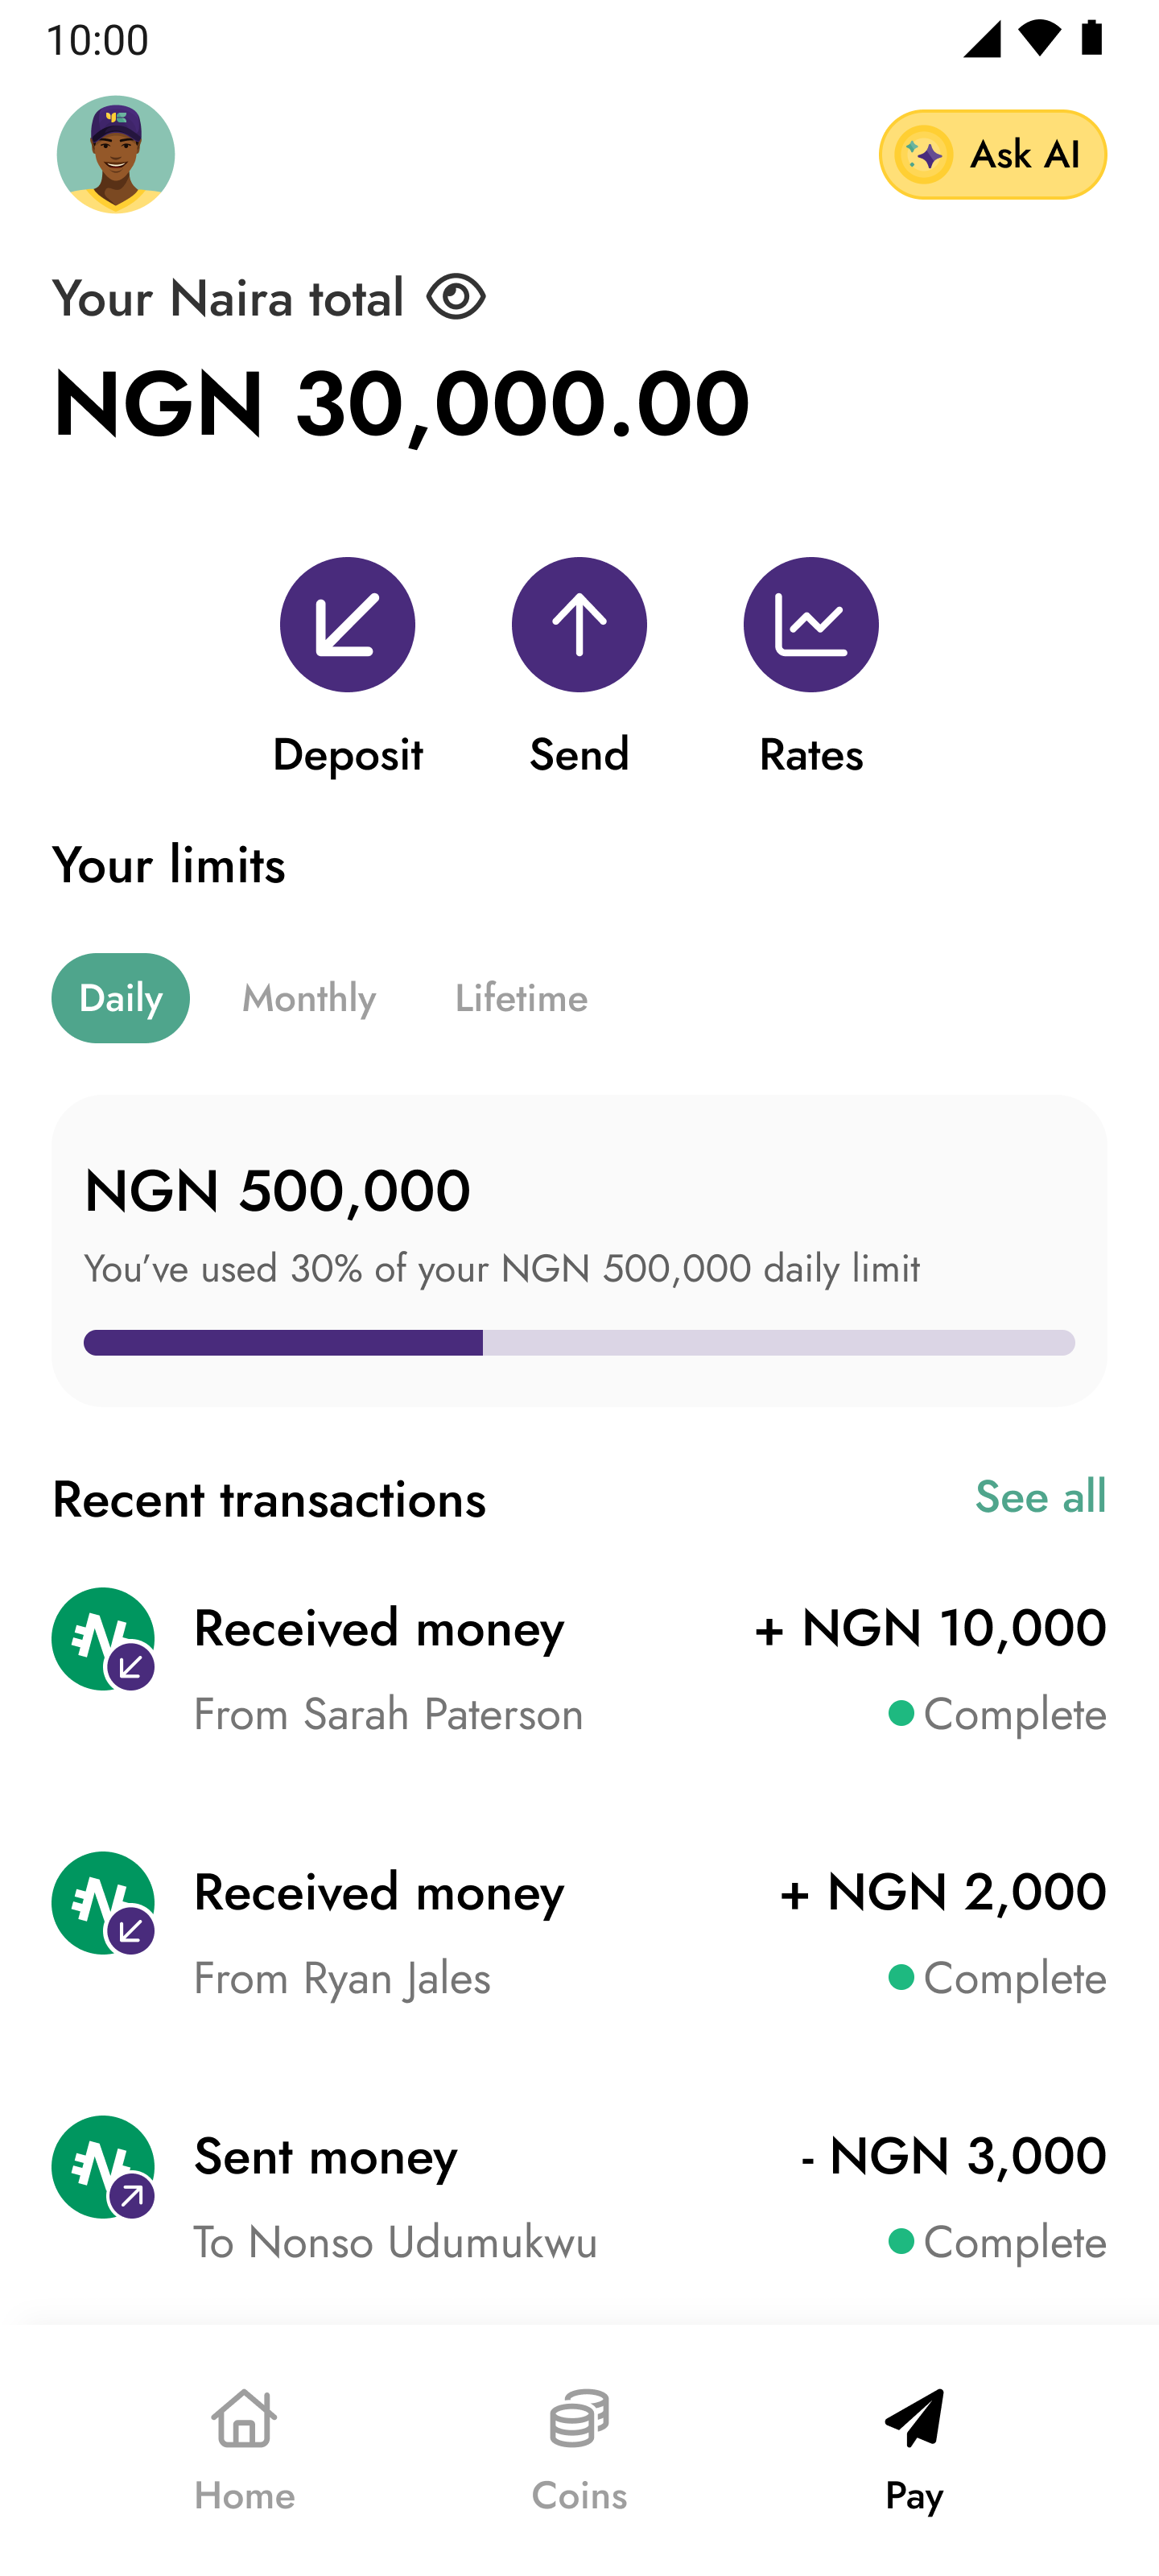Open the Rates chart icon
This screenshot has height=2576, width=1159.
coord(810,625)
